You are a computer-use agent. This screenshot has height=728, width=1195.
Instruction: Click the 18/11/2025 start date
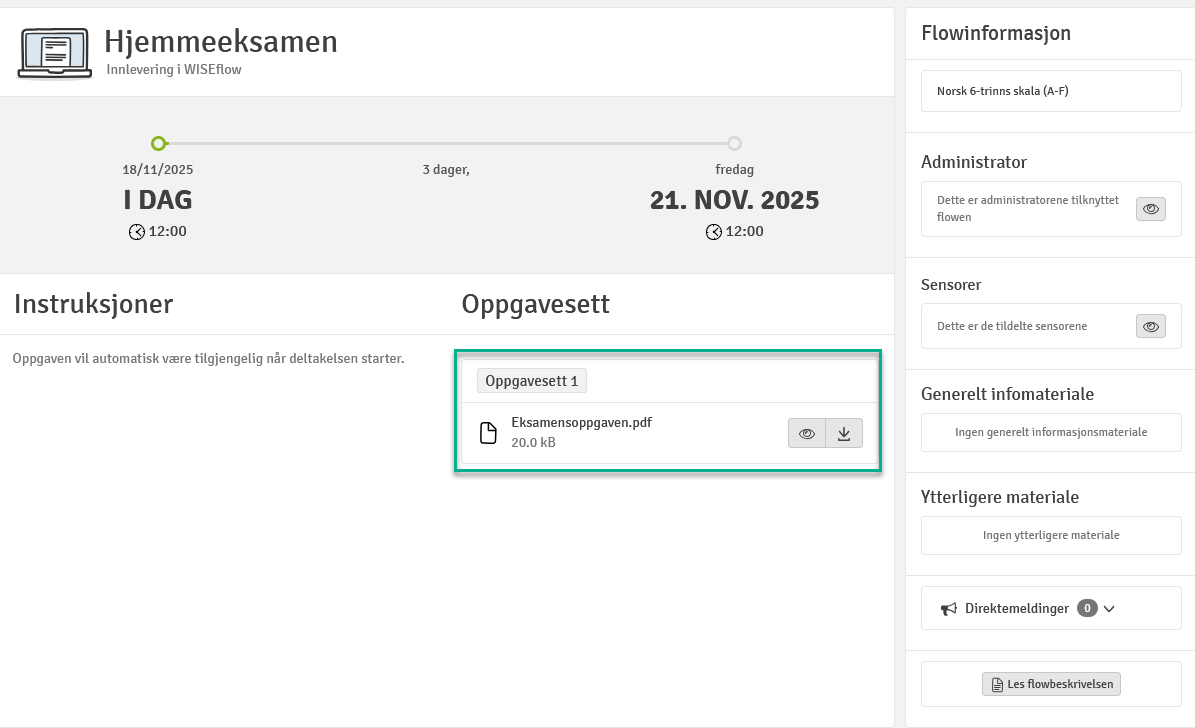(x=158, y=169)
